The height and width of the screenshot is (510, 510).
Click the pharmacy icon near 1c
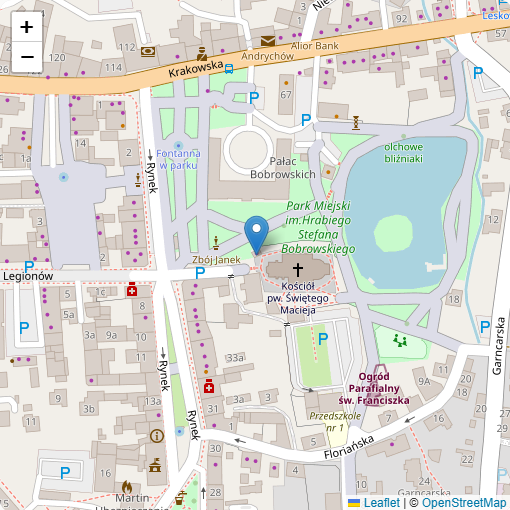[x=132, y=290]
